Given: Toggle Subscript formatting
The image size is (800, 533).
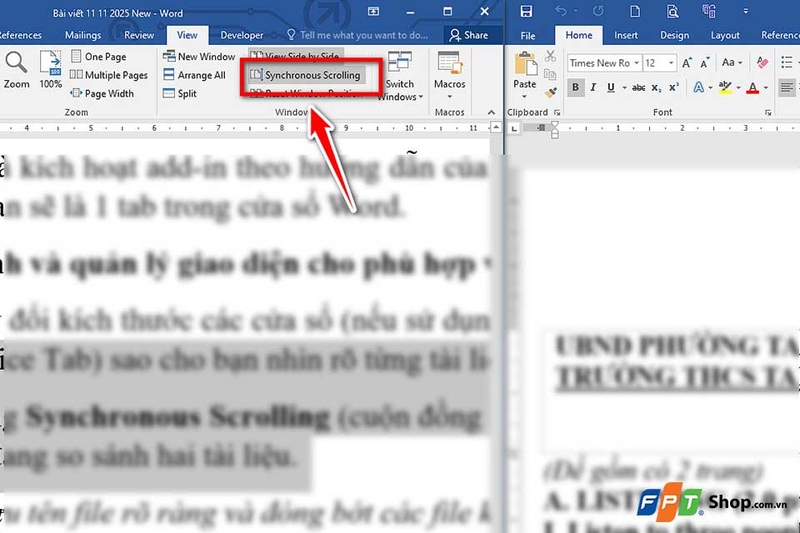Looking at the screenshot, I should (x=656, y=88).
